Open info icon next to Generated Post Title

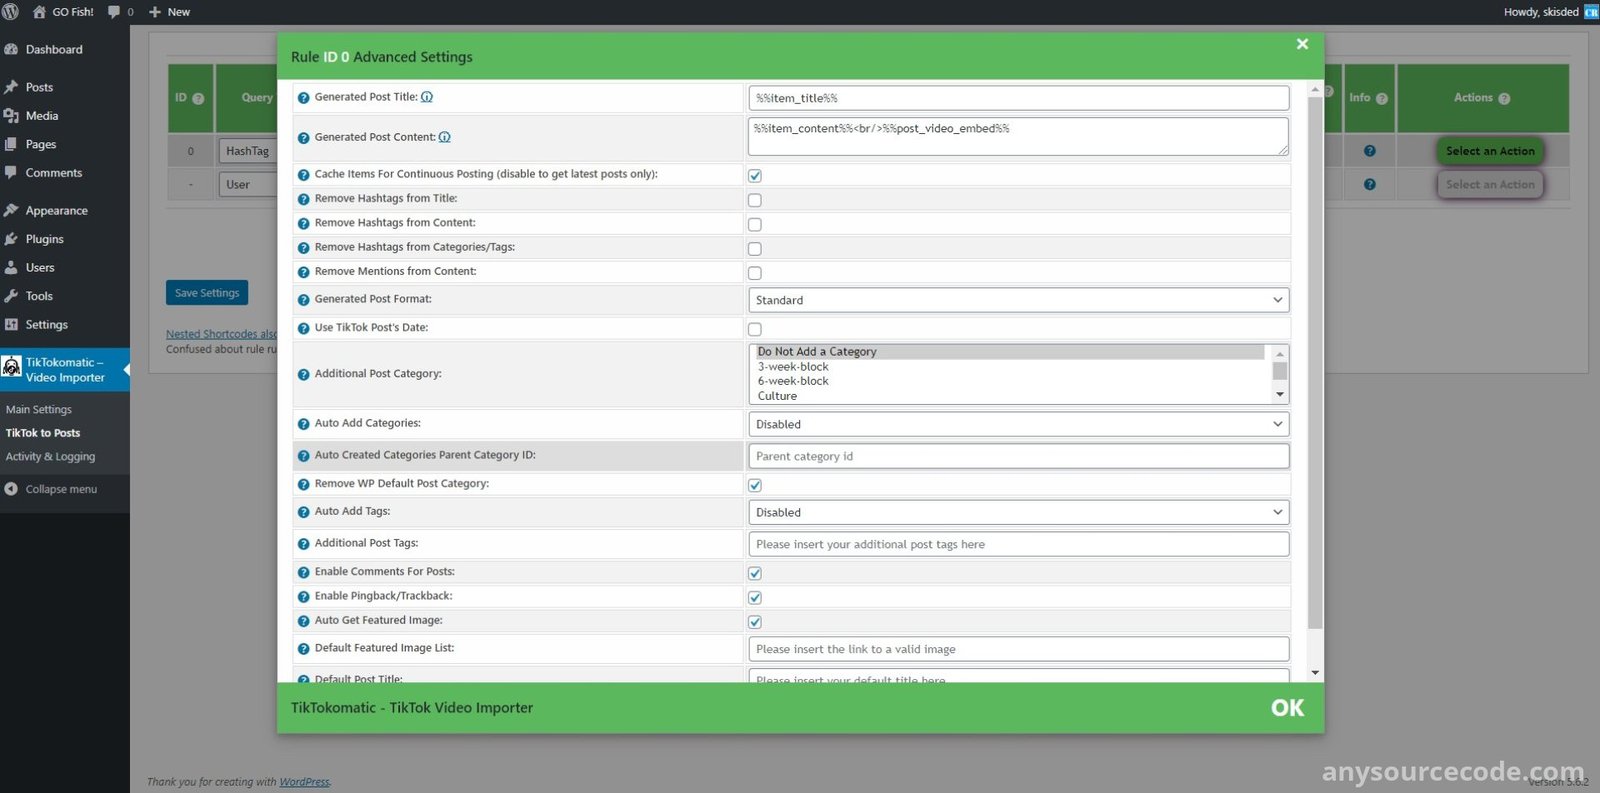pos(427,97)
